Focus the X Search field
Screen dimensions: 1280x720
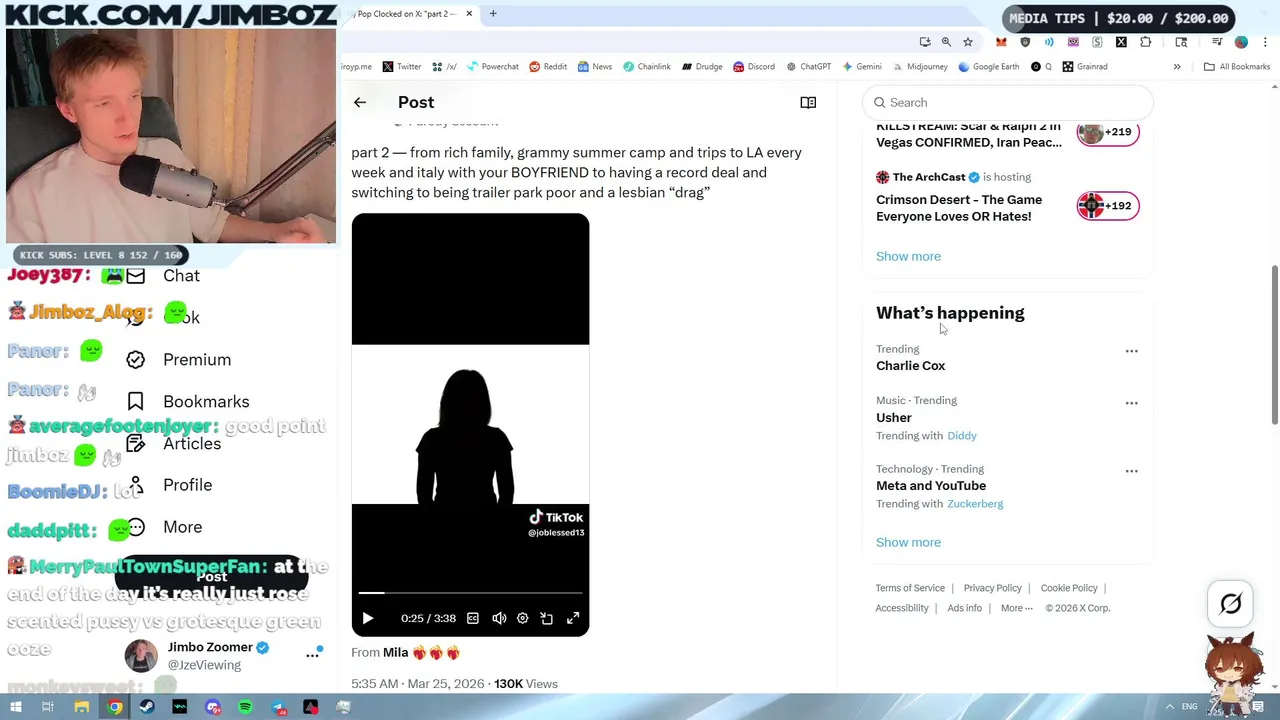[x=1008, y=102]
